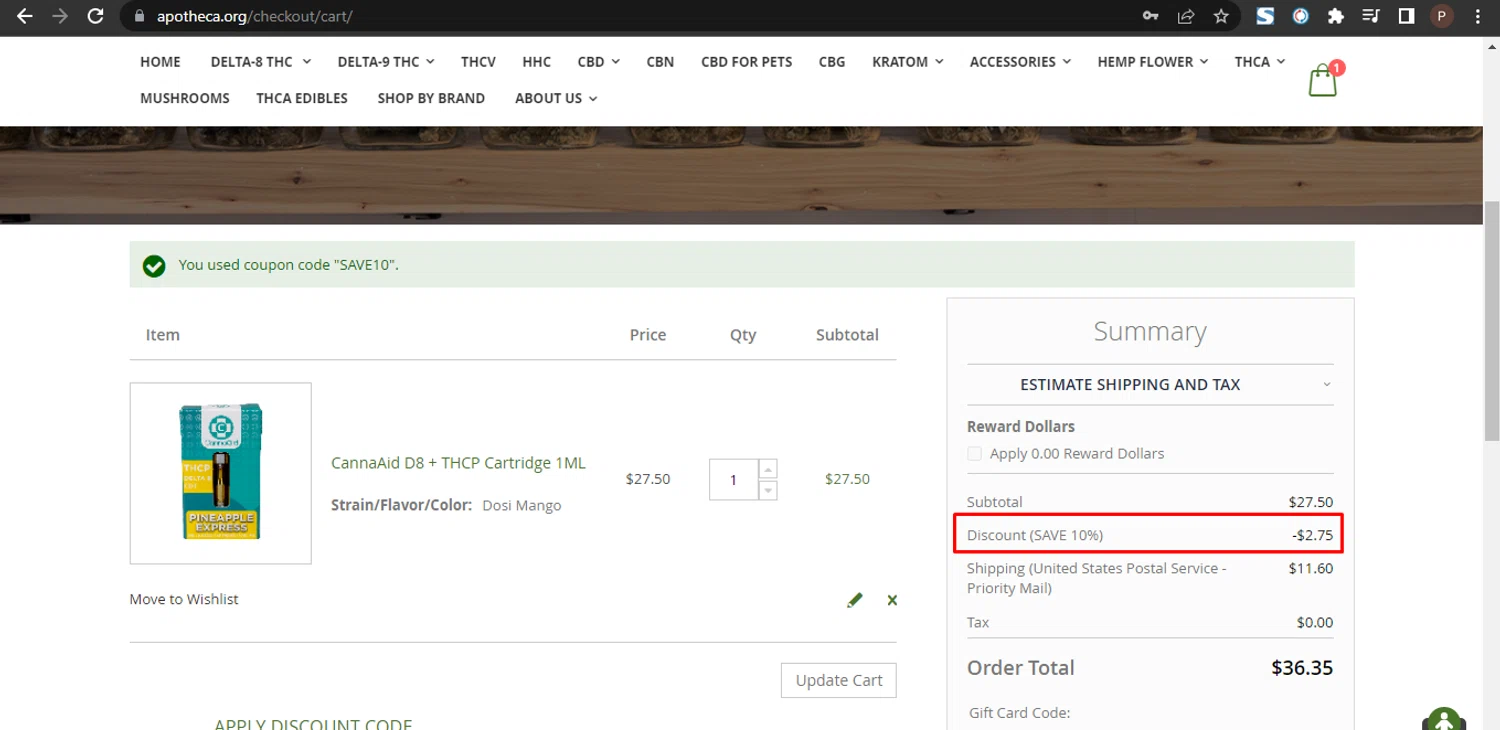Click the browser forward arrow

(59, 16)
